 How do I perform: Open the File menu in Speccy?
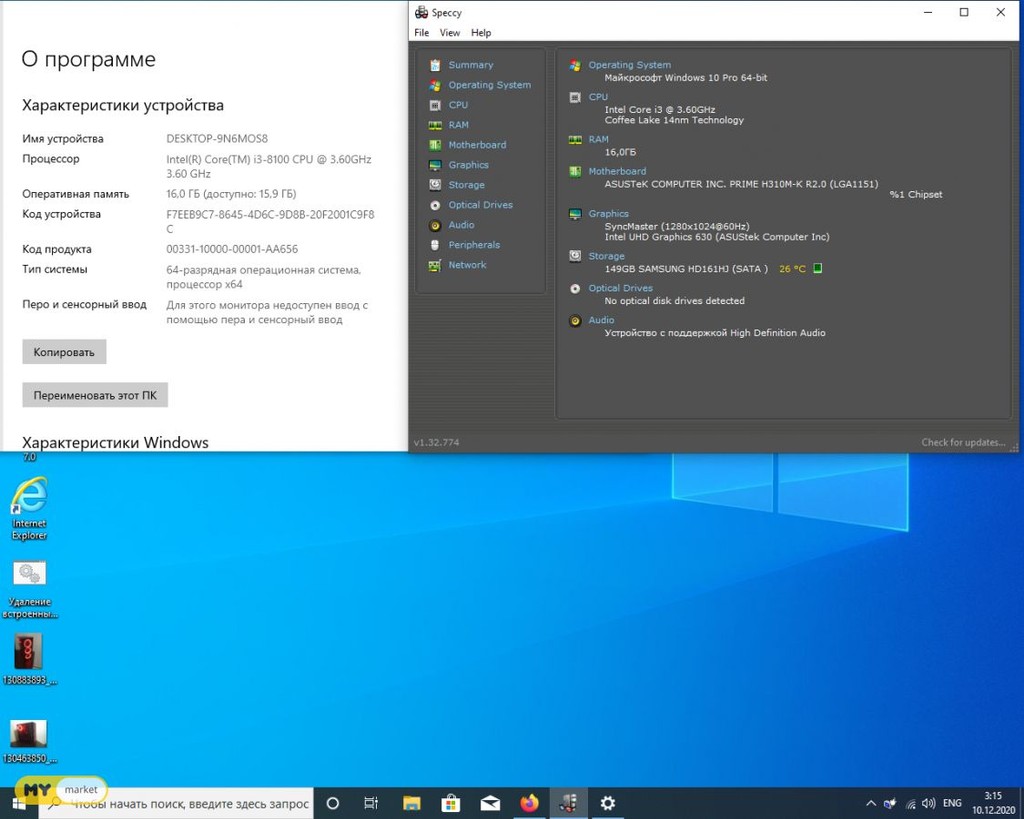tap(422, 33)
